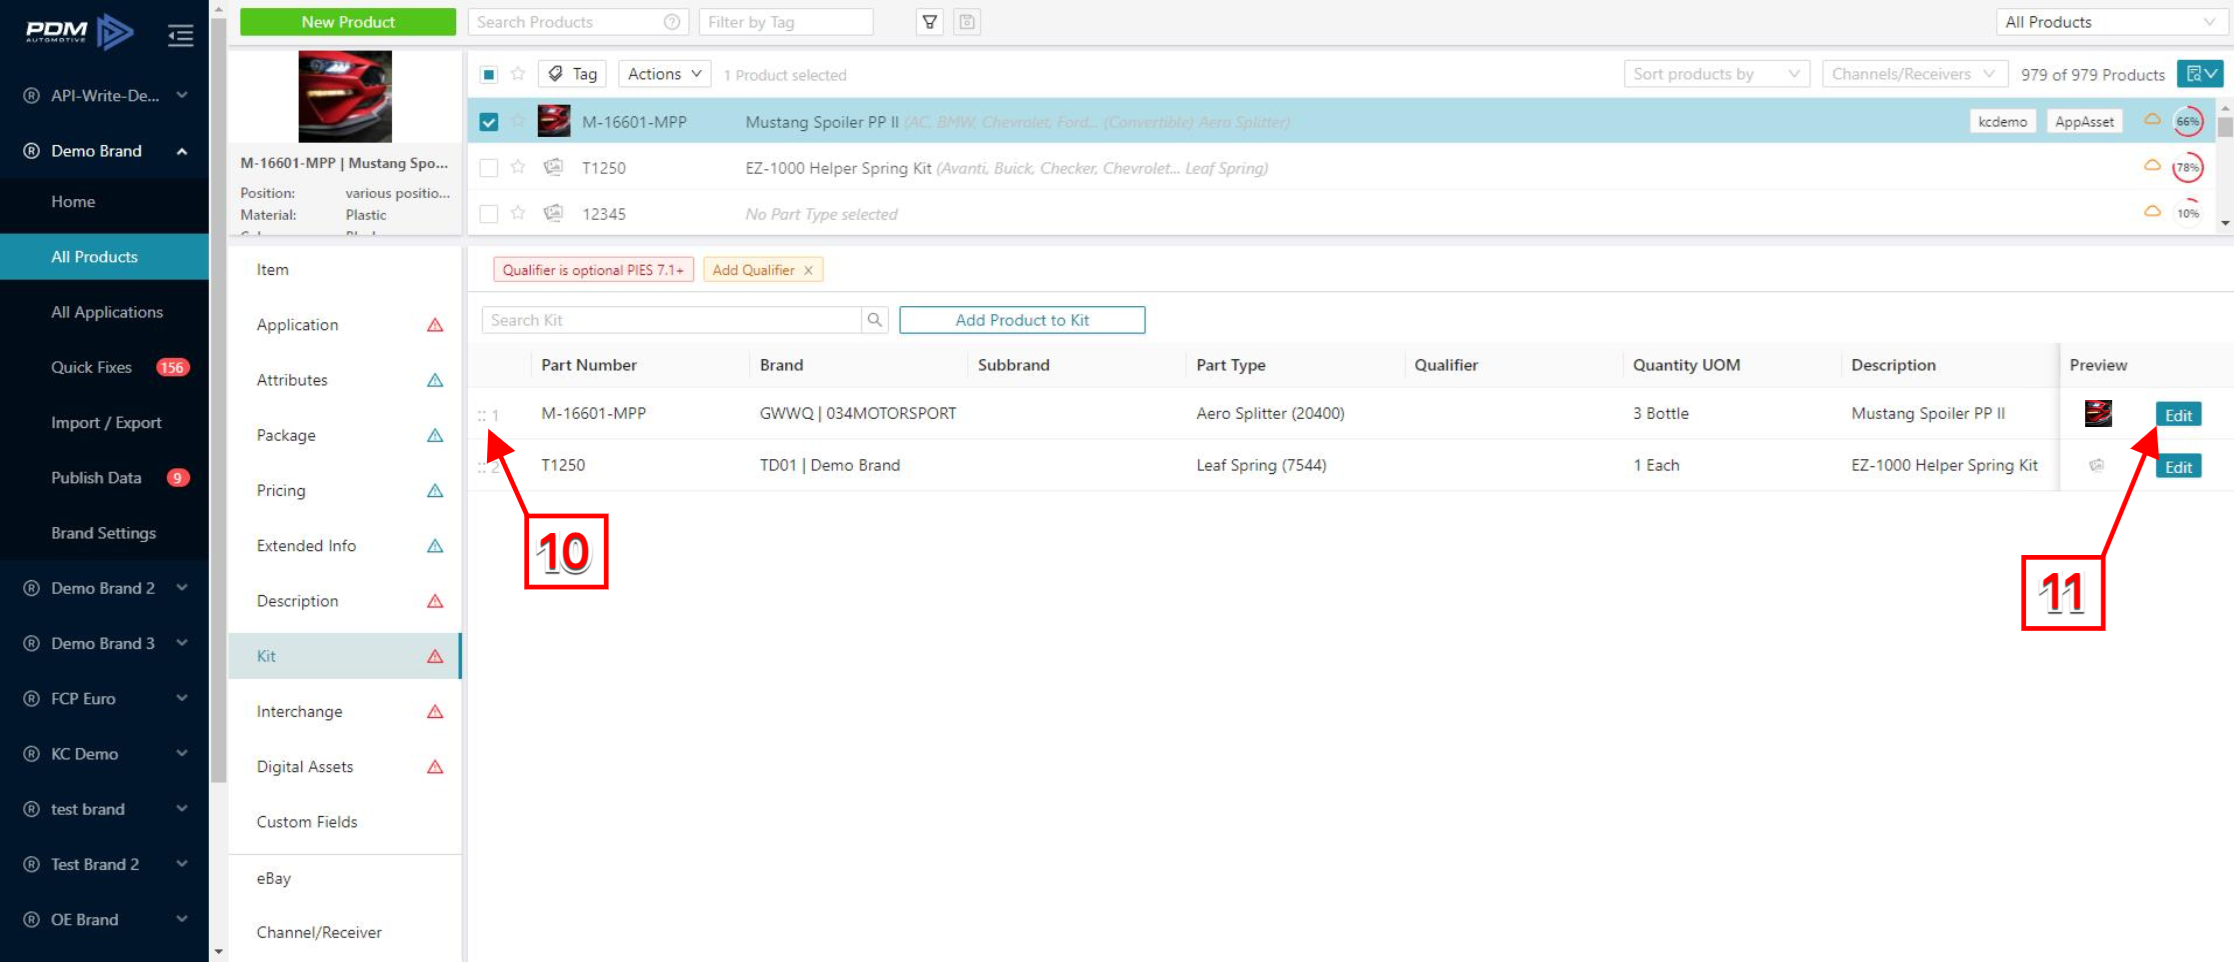Click the Search Kit magnifier icon
The image size is (2234, 962).
pyautogui.click(x=875, y=320)
